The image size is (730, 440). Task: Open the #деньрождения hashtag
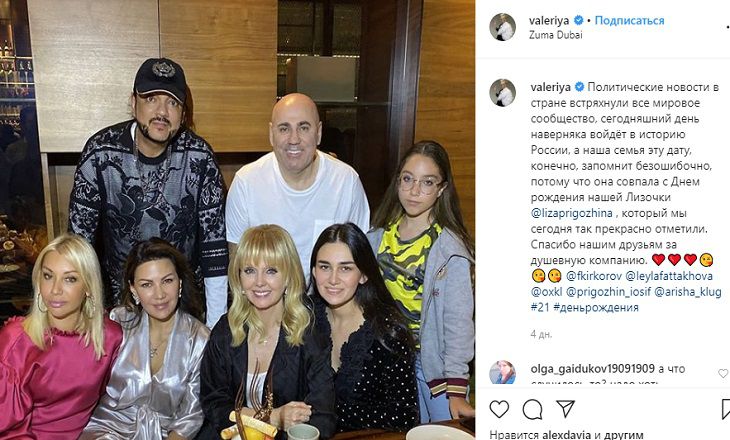click(x=596, y=307)
